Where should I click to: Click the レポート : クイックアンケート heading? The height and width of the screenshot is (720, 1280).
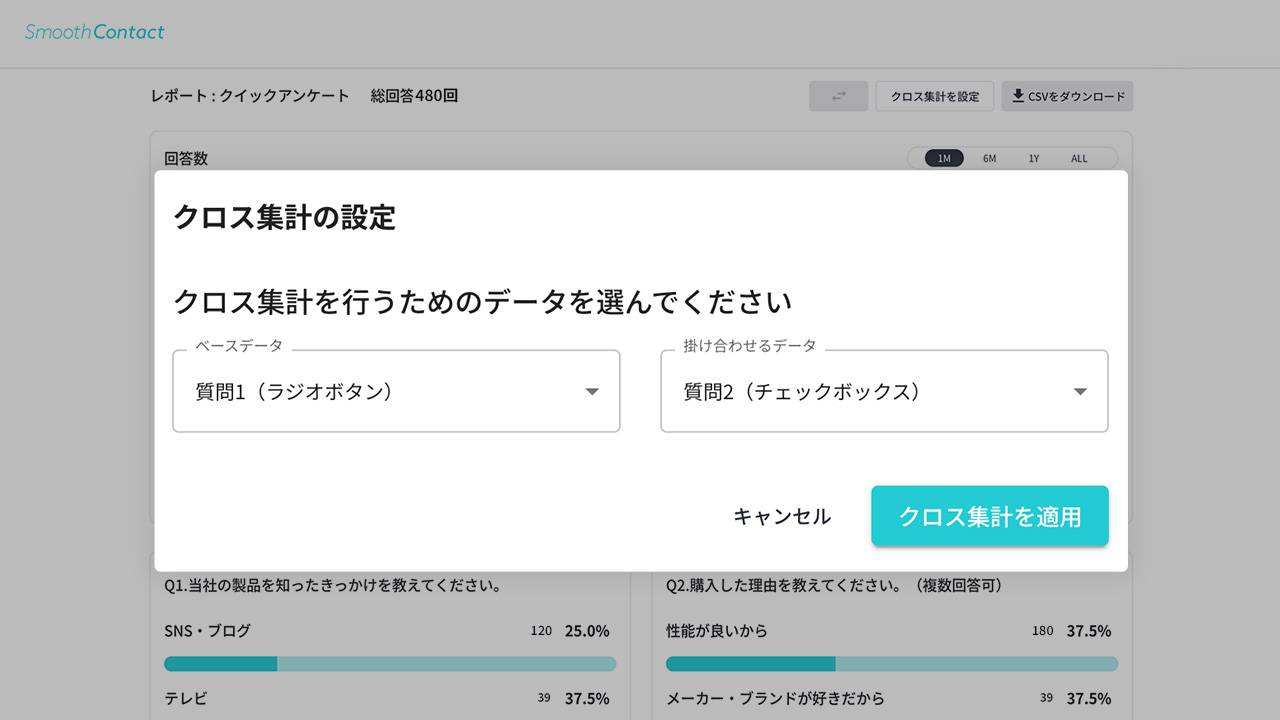[x=250, y=96]
